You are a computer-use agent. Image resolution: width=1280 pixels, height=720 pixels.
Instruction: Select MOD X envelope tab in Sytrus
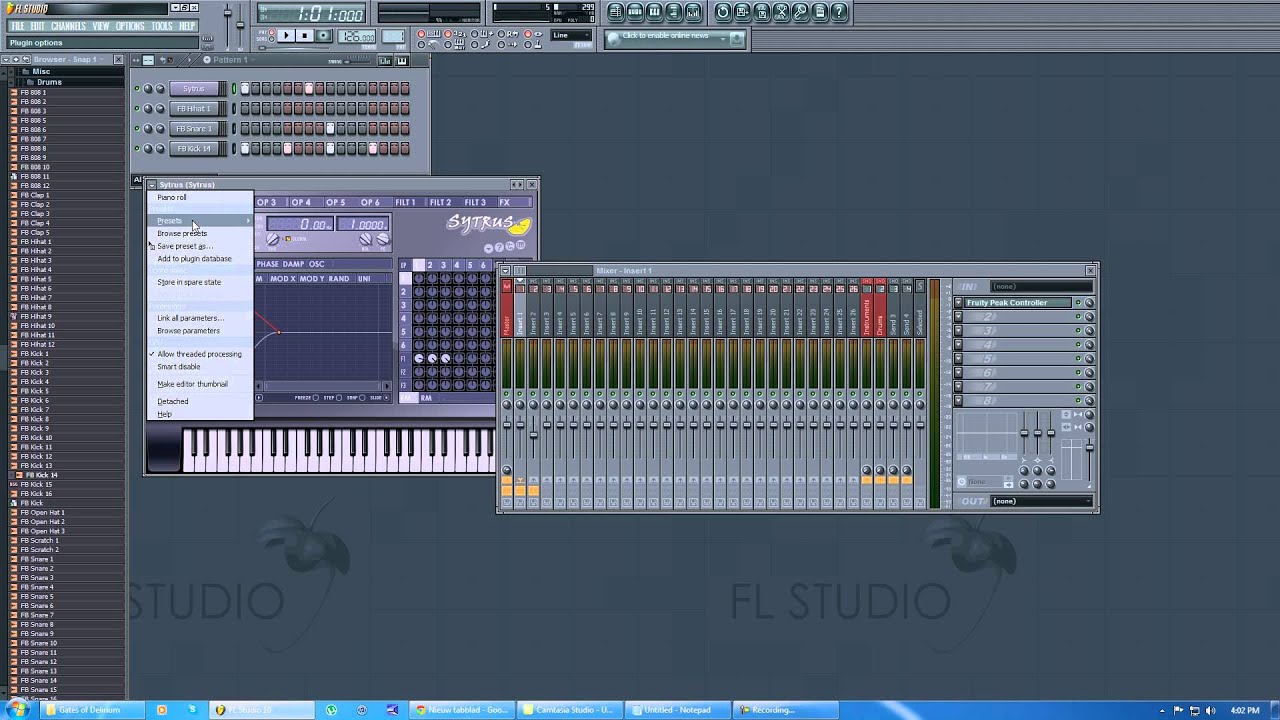[283, 279]
